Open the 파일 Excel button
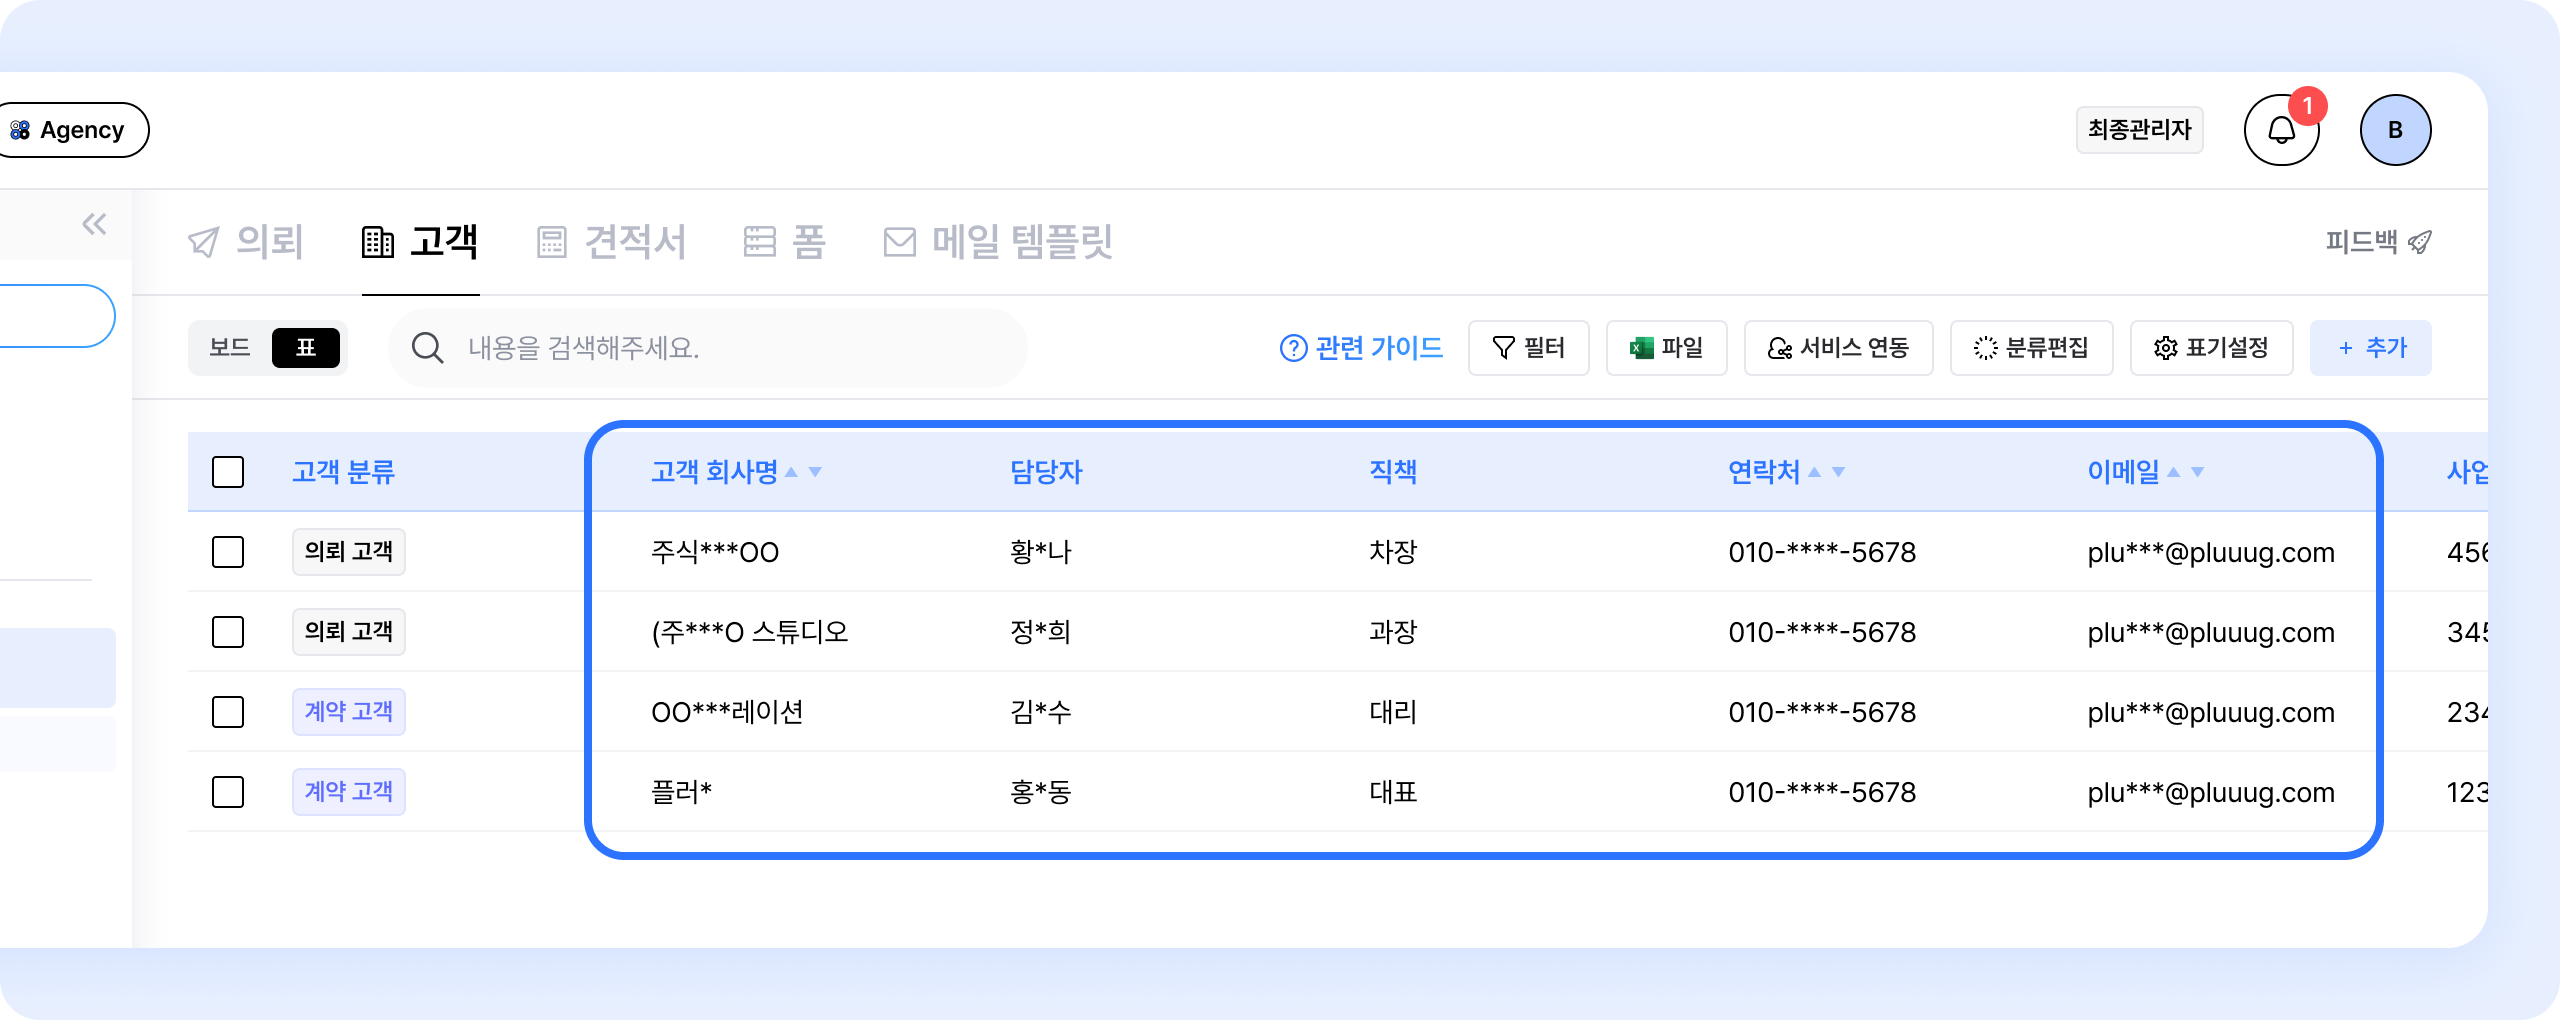Viewport: 2560px width, 1020px height. click(x=1666, y=348)
